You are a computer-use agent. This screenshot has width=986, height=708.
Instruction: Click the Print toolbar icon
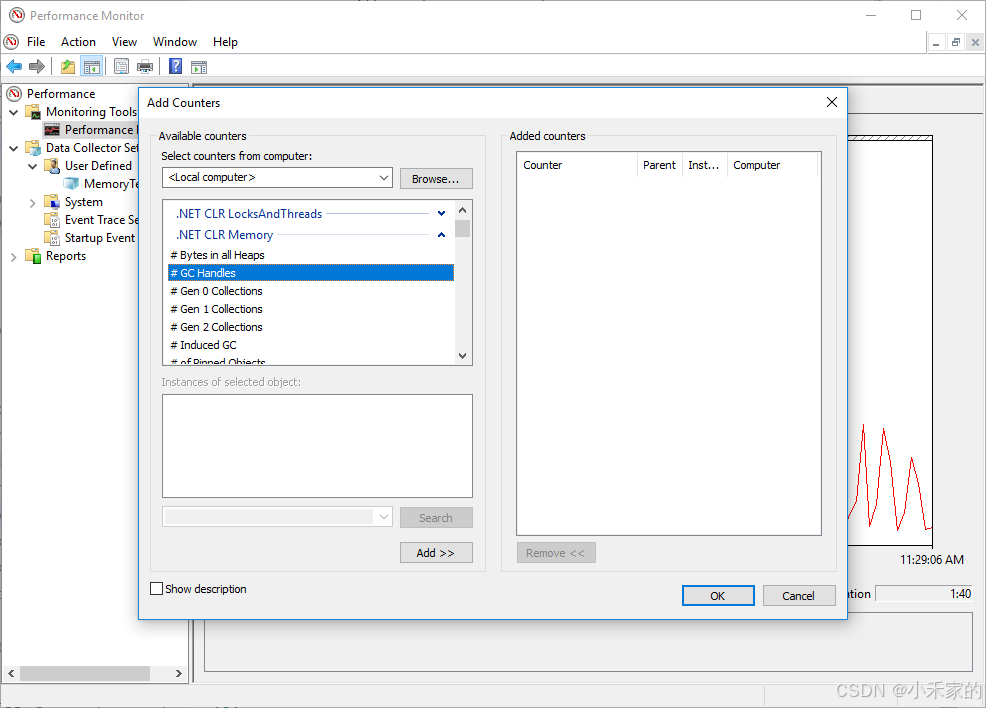click(x=145, y=66)
